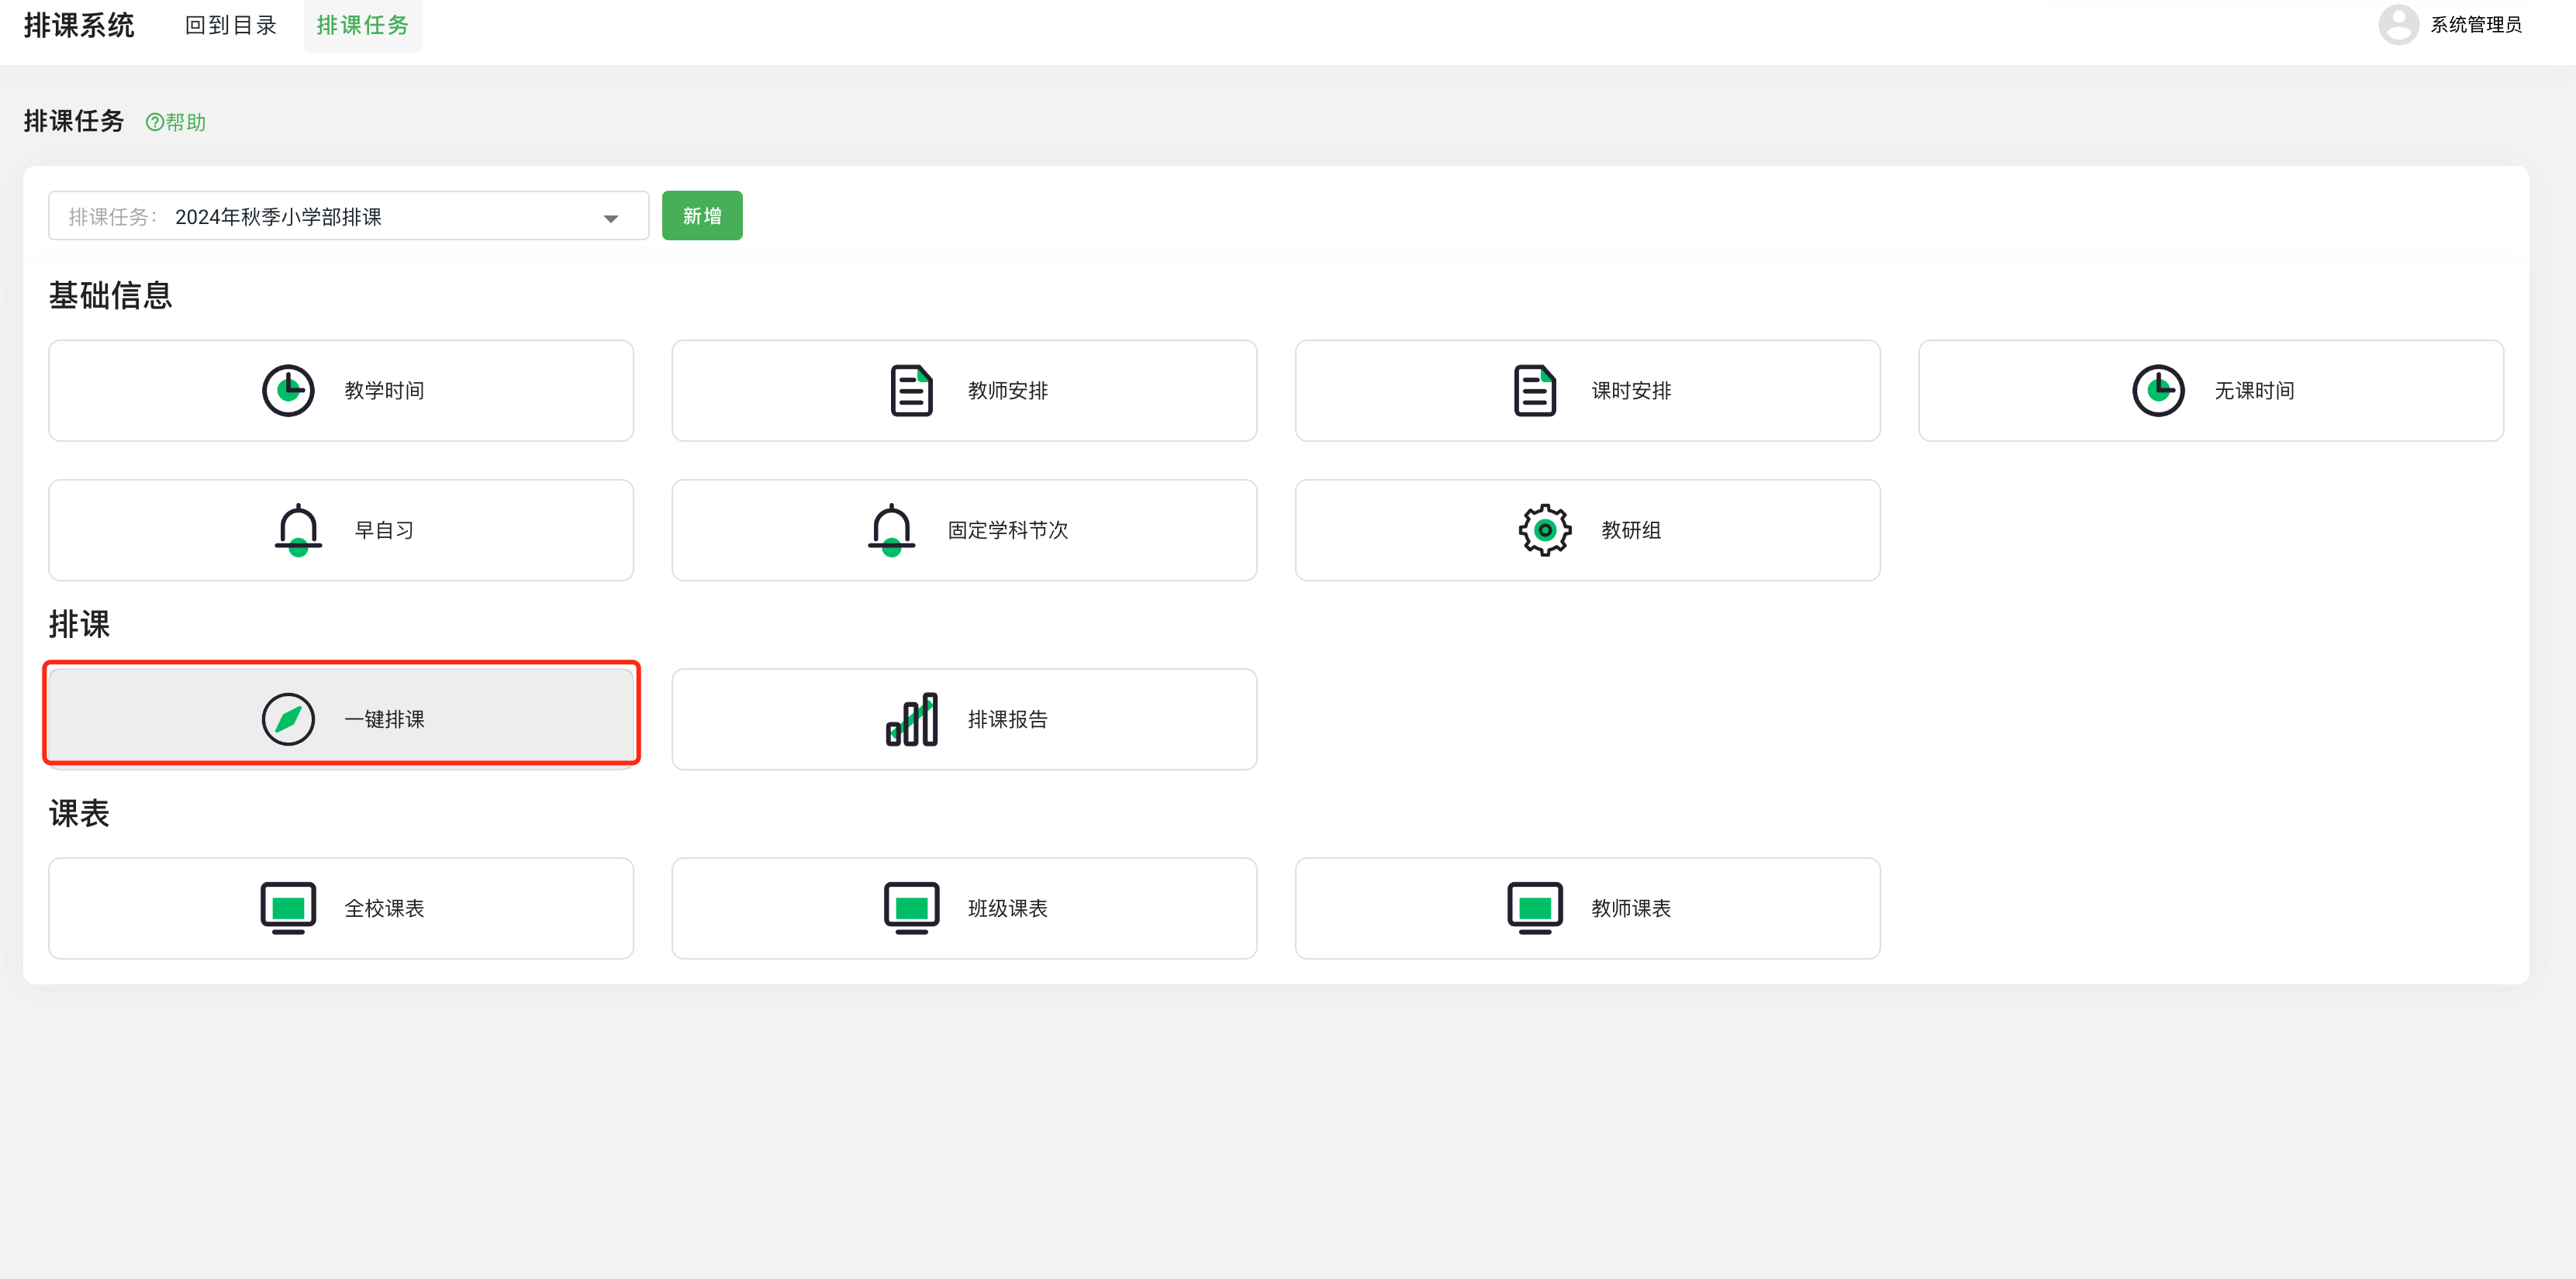This screenshot has width=2576, height=1279.
Task: Click the clock icon for 教学时间
Action: pos(288,390)
